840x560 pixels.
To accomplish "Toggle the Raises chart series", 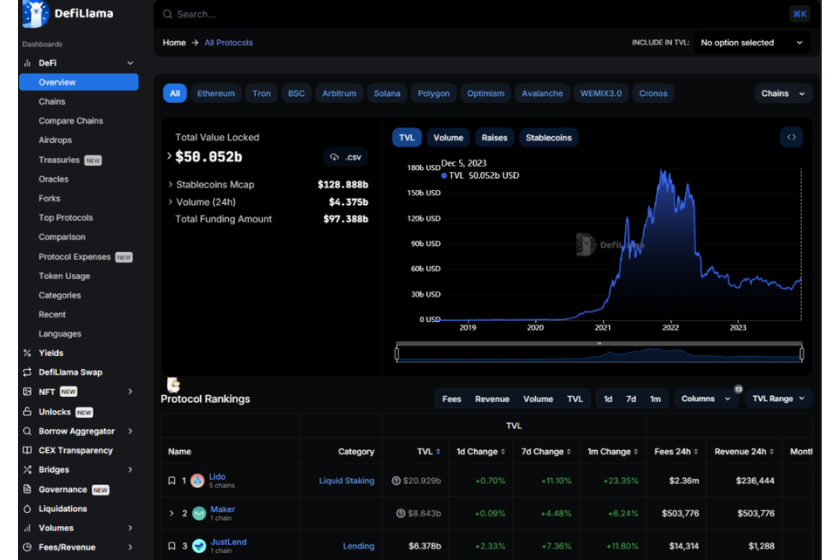I will 494,138.
